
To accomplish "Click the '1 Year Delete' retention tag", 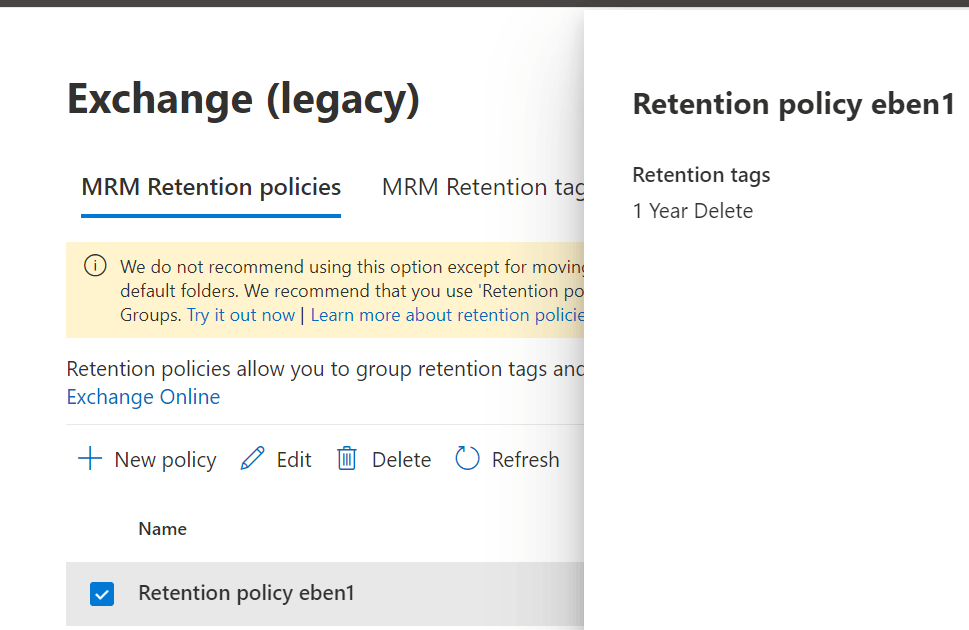I will 693,211.
